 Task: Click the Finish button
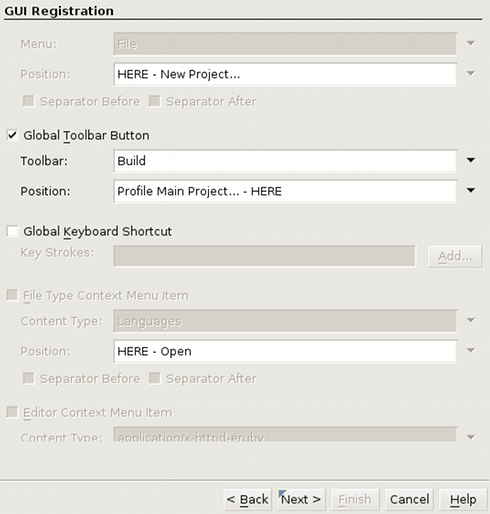[355, 499]
